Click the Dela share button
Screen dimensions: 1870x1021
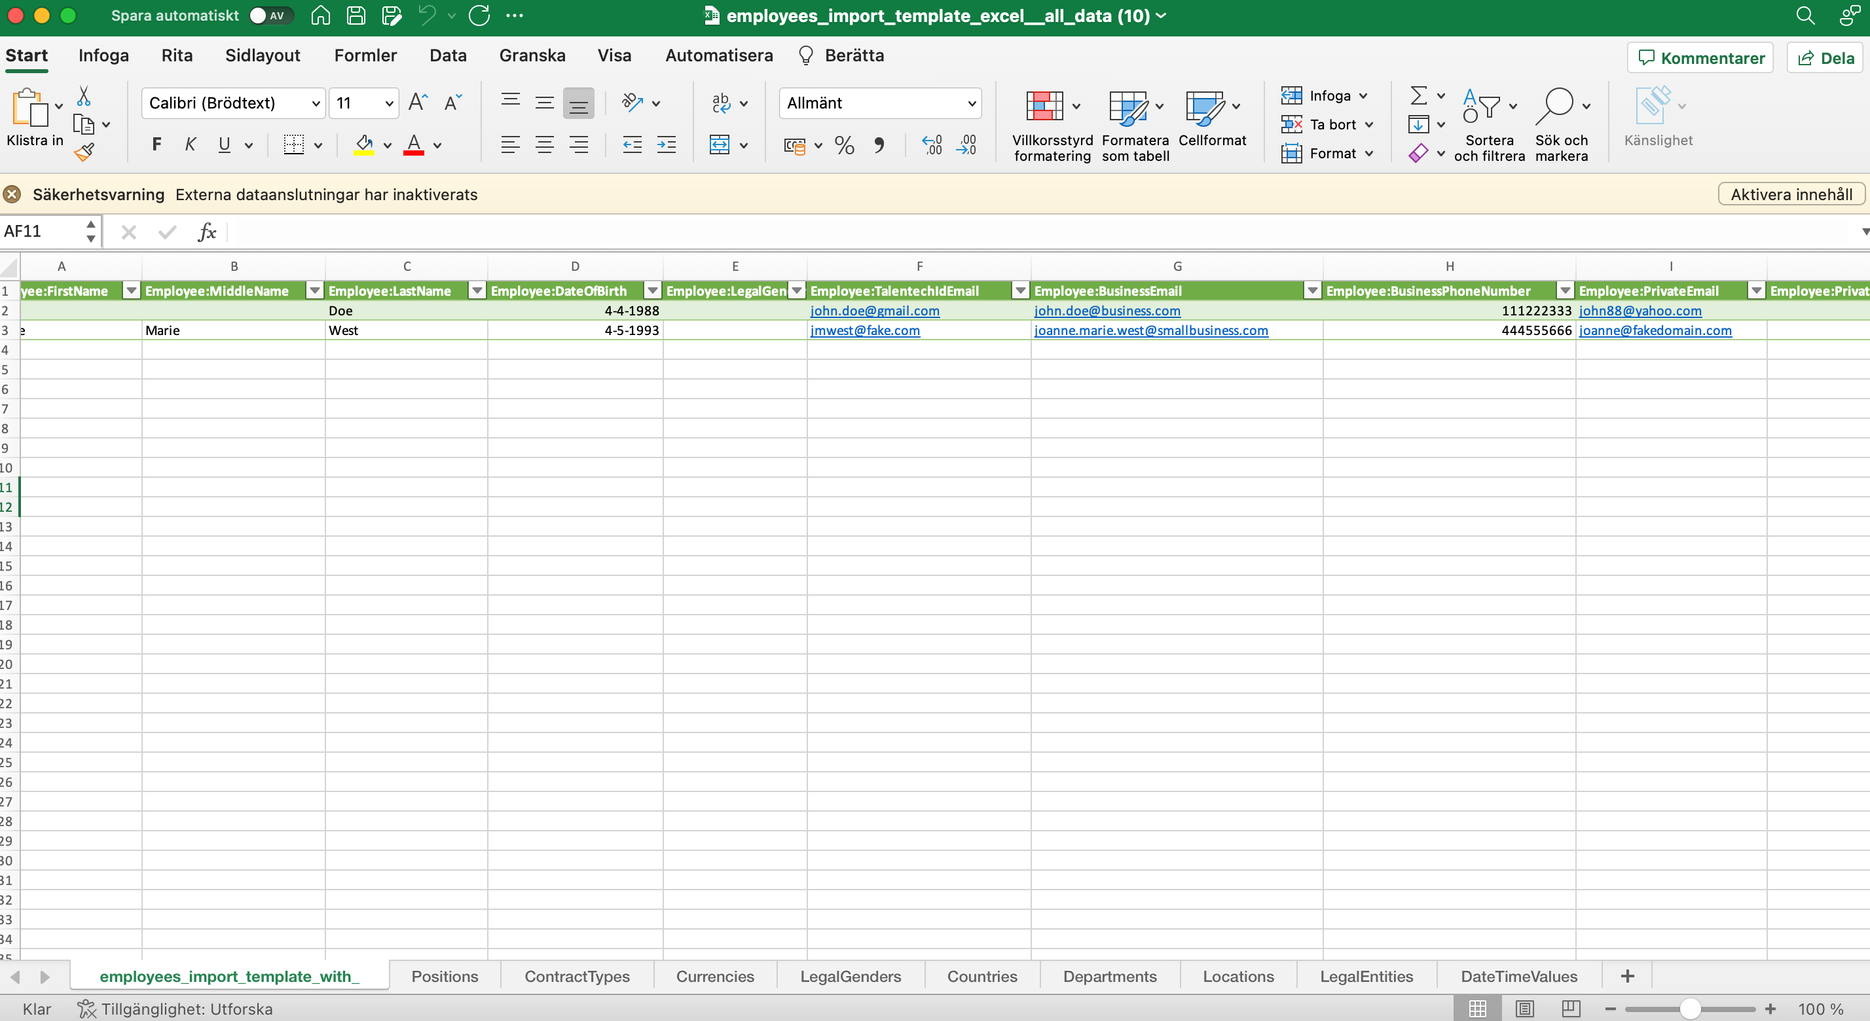[1826, 58]
